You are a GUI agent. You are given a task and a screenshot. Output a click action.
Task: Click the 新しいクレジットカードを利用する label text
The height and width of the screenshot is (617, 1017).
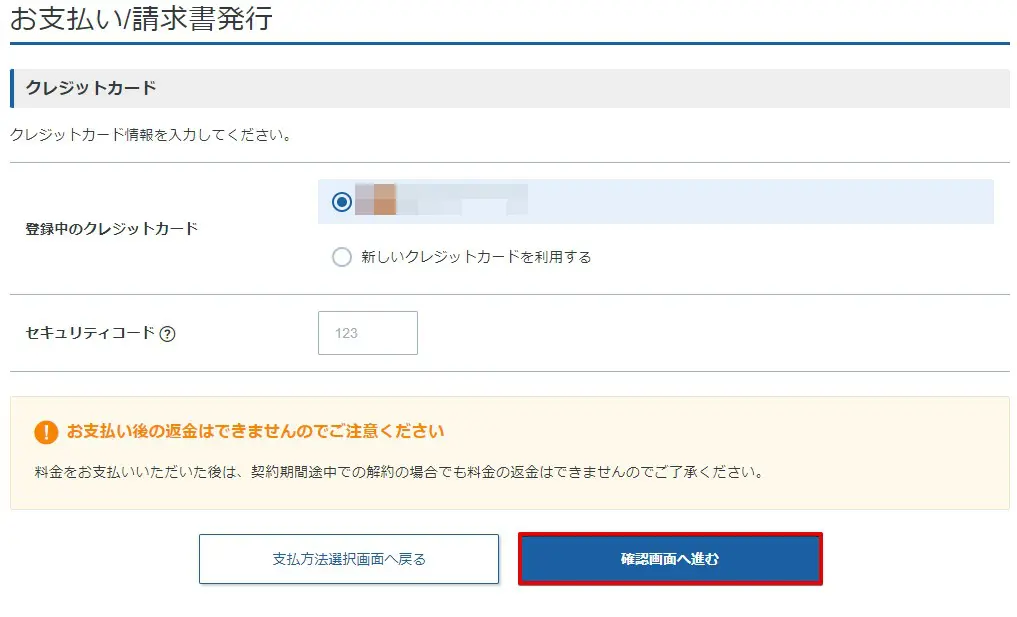point(476,257)
